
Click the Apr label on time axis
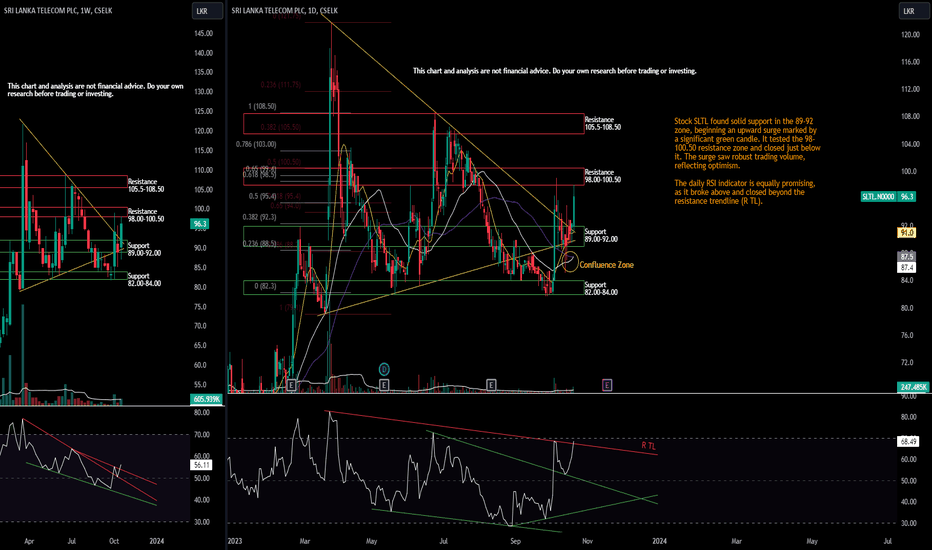(x=29, y=541)
